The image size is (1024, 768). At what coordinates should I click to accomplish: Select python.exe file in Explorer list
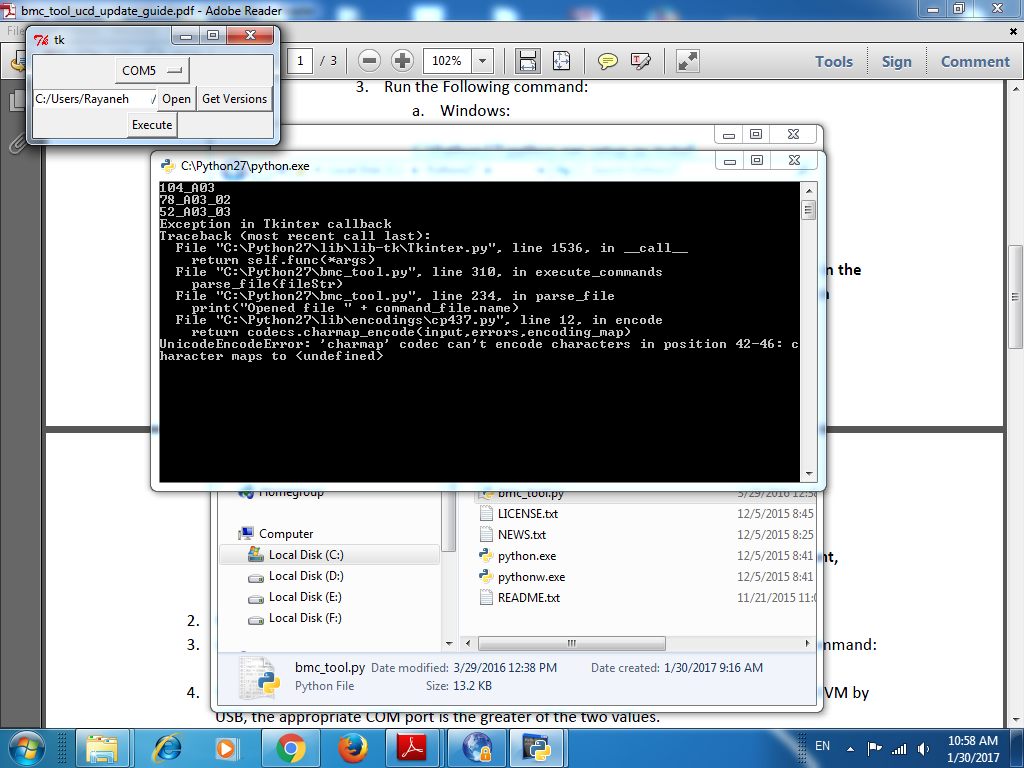pyautogui.click(x=527, y=556)
